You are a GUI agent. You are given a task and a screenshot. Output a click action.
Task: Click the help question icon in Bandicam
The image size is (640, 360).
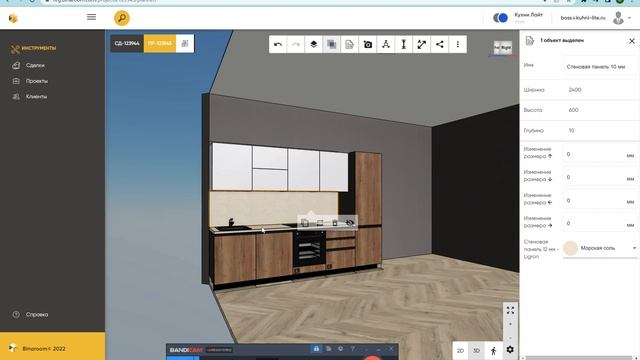click(353, 349)
